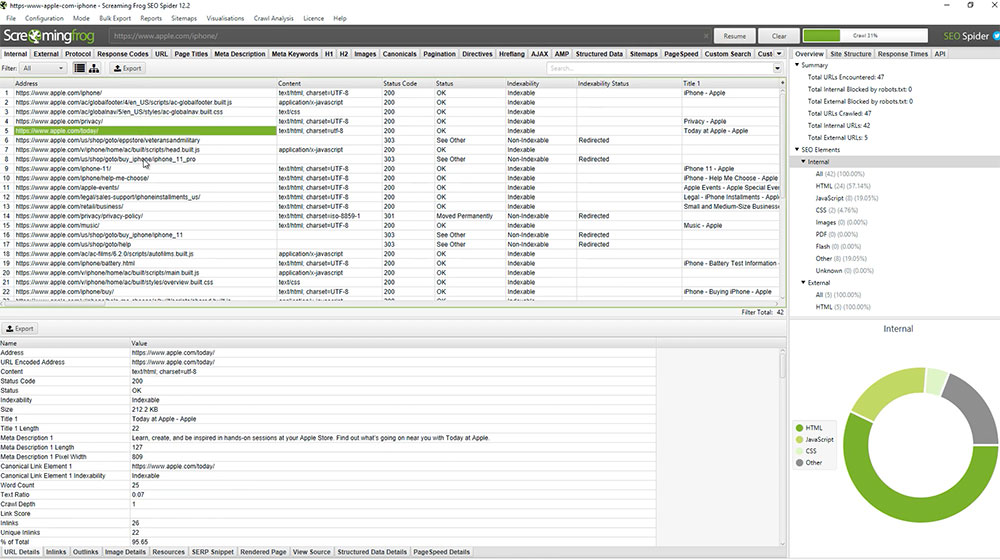Click the JavaScript legend color swatch
The image size is (1000, 560).
tap(799, 439)
